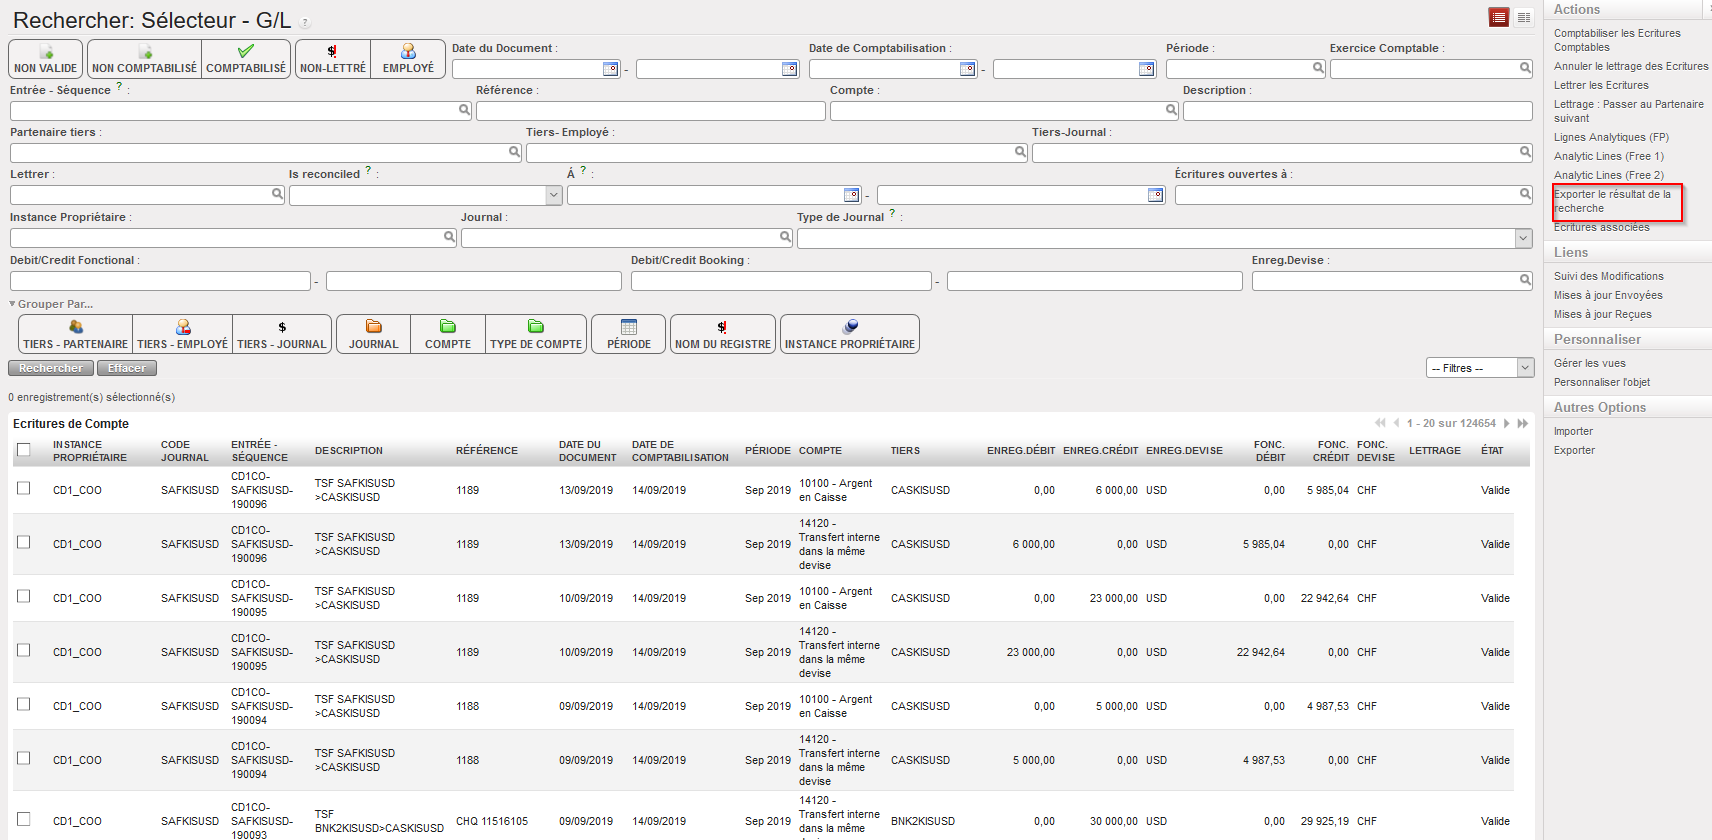Open calendar picker for Date du Document start
1712x840 pixels.
[x=610, y=69]
